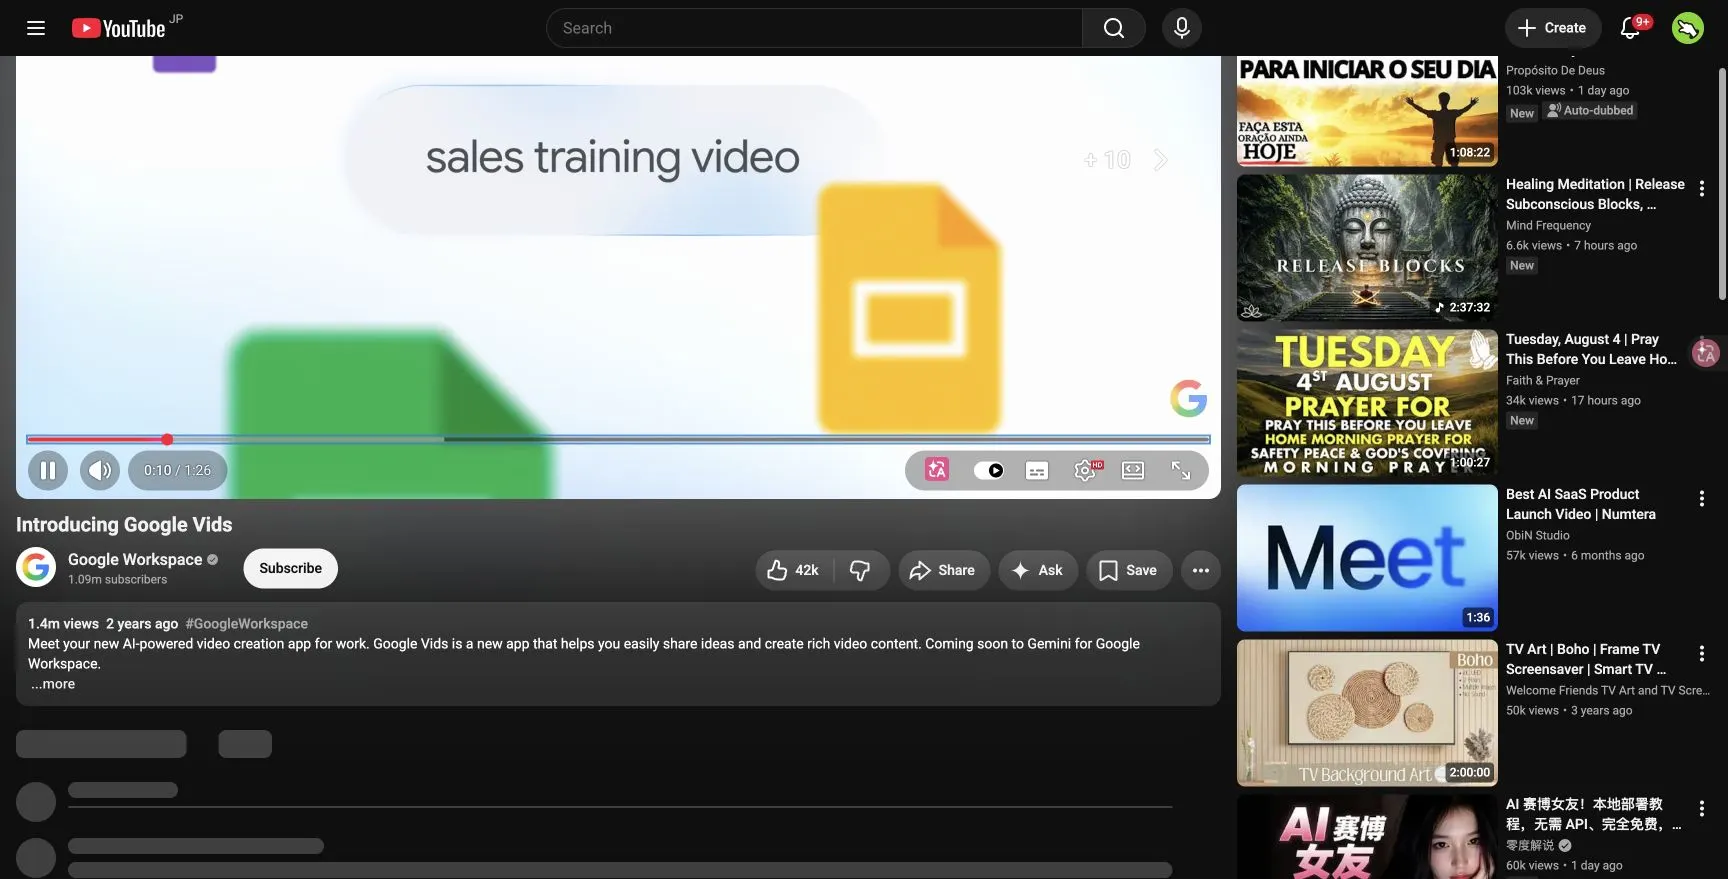
Task: Click the red progress scrubber dot
Action: click(167, 439)
